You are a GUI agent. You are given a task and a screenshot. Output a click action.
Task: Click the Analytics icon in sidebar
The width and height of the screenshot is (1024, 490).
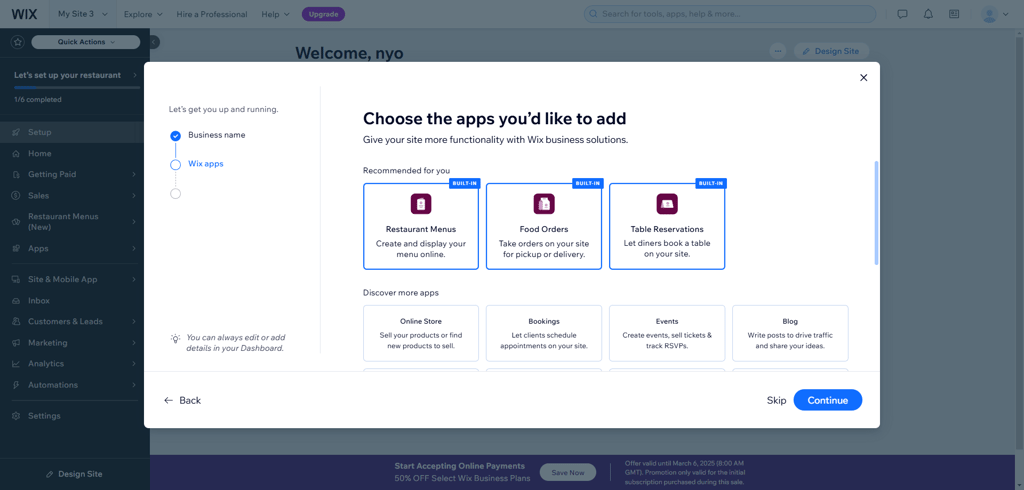point(16,364)
